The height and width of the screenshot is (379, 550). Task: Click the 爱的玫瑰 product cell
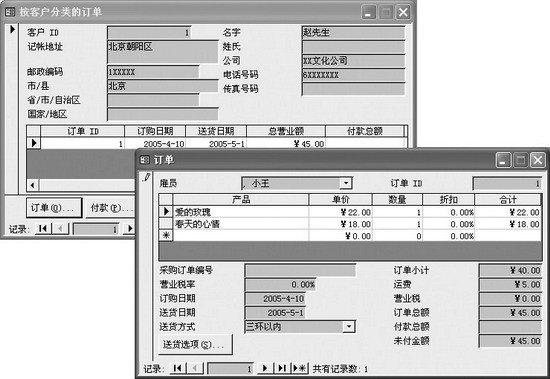pos(241,212)
